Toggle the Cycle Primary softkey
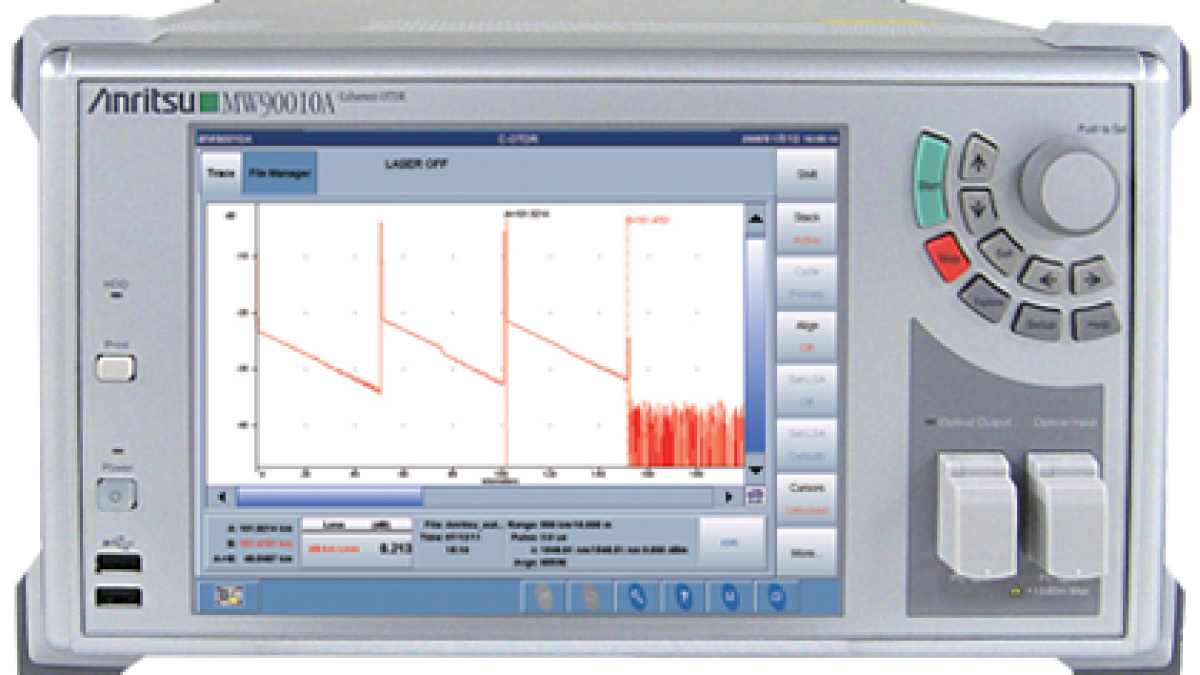The image size is (1200, 675). 805,281
